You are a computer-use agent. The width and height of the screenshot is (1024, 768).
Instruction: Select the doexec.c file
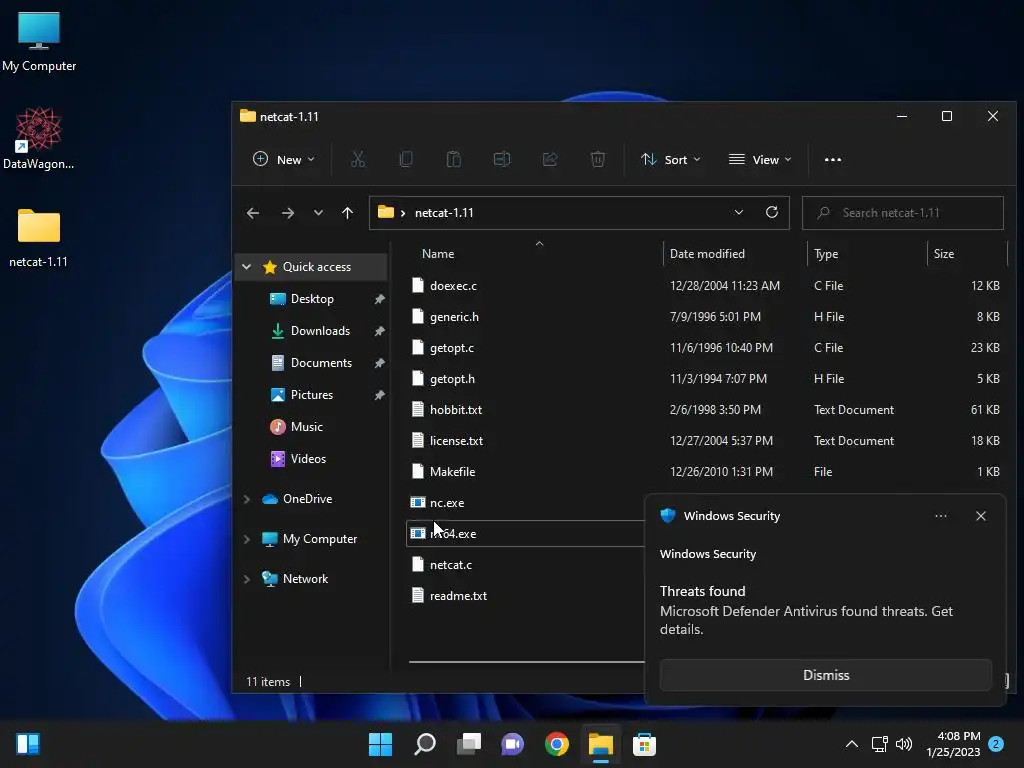point(453,286)
